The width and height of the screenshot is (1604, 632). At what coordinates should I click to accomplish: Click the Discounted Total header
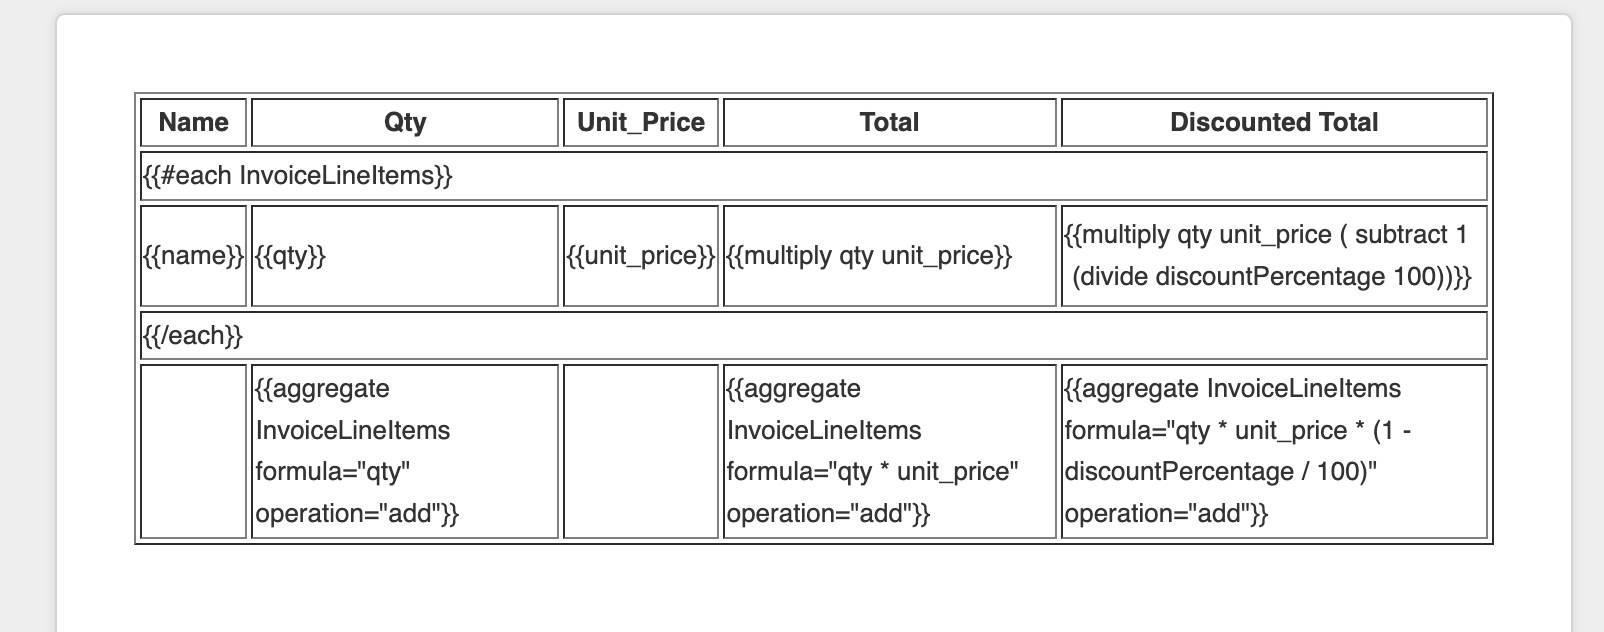point(1274,122)
